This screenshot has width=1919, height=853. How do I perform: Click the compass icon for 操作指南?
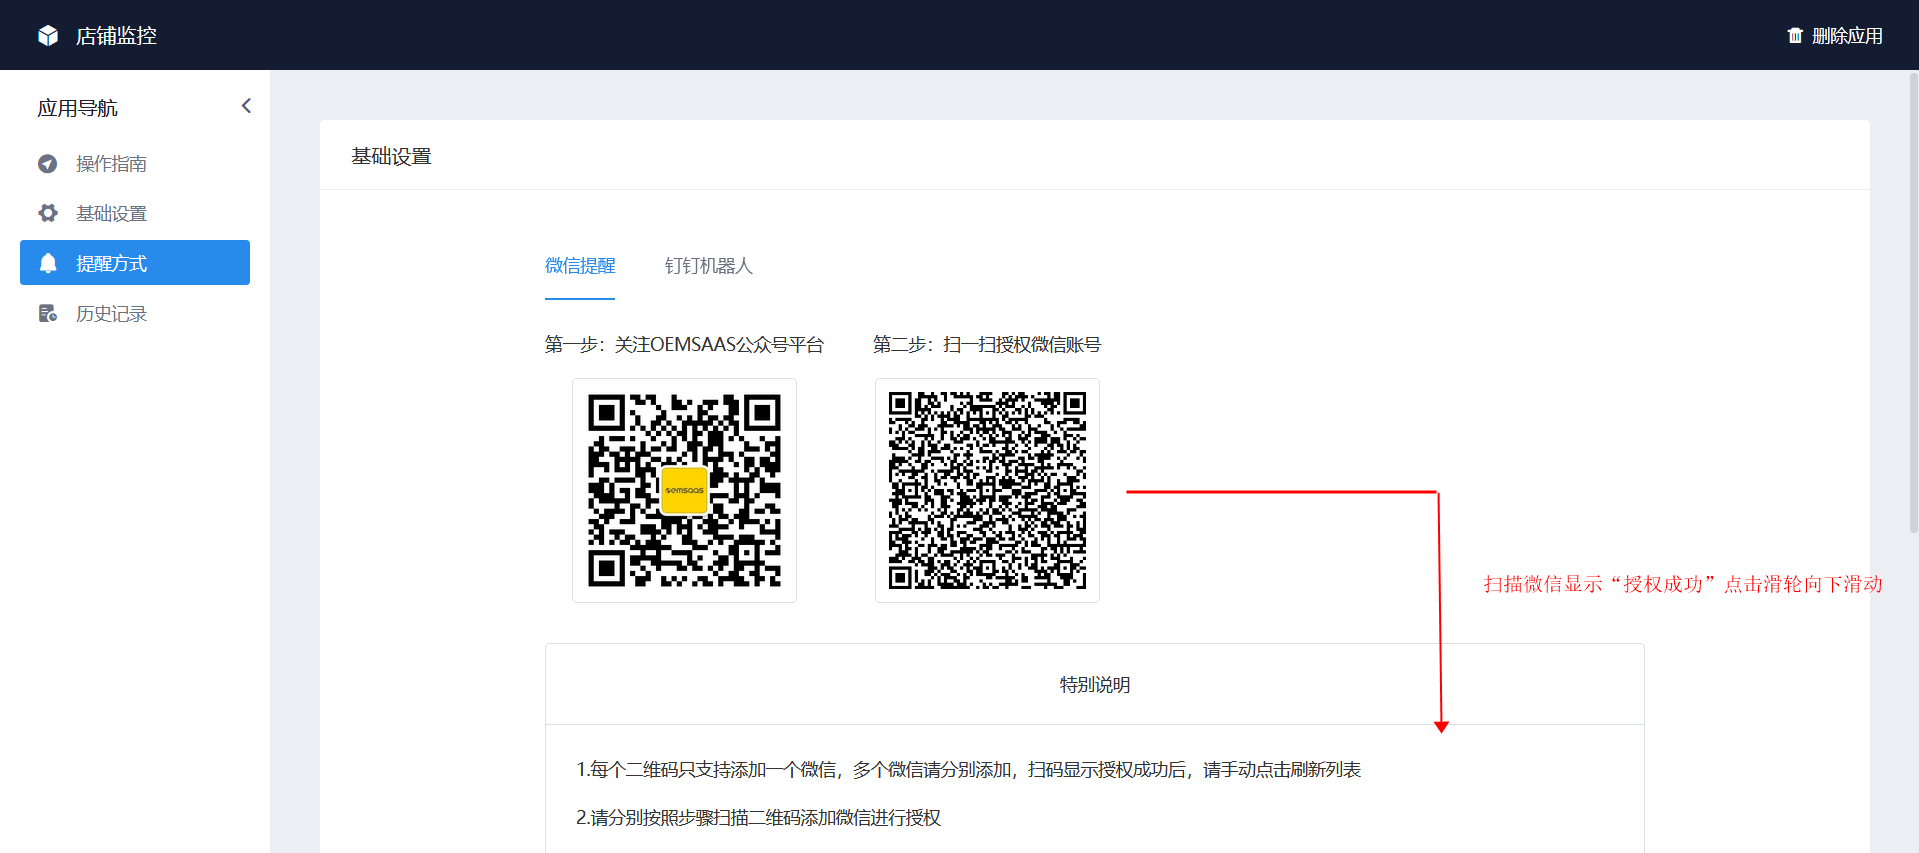47,164
